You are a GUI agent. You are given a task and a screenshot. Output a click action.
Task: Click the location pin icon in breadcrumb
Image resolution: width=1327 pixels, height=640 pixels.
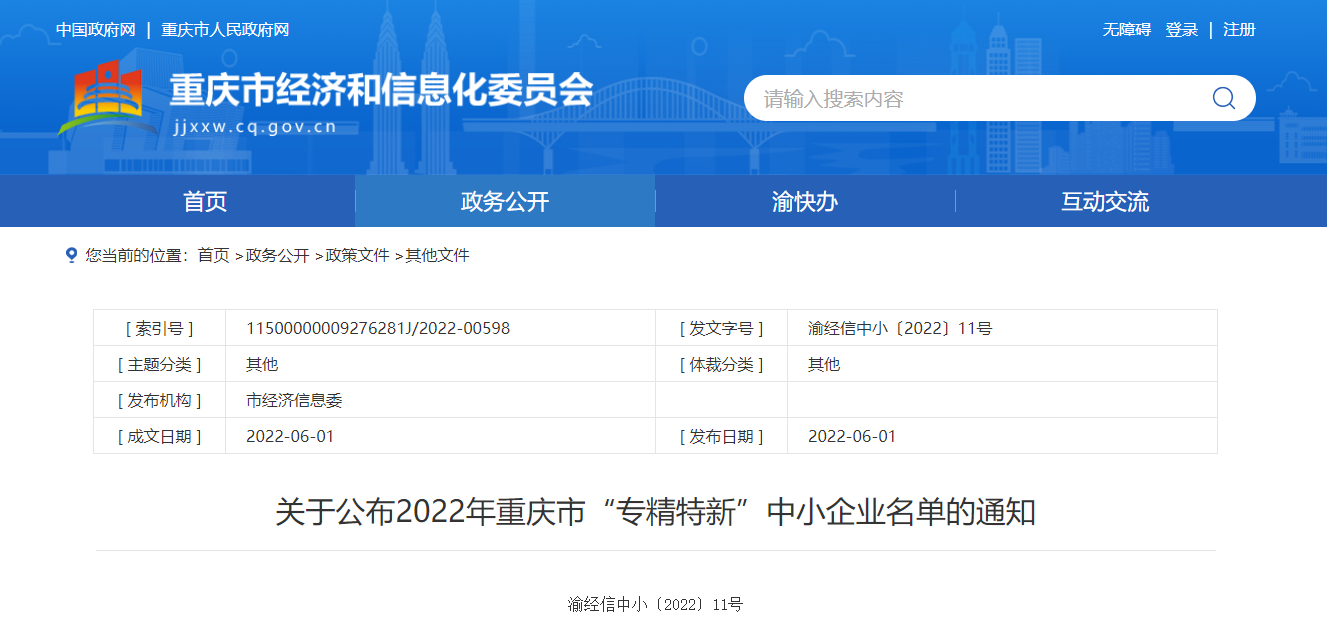click(x=71, y=255)
